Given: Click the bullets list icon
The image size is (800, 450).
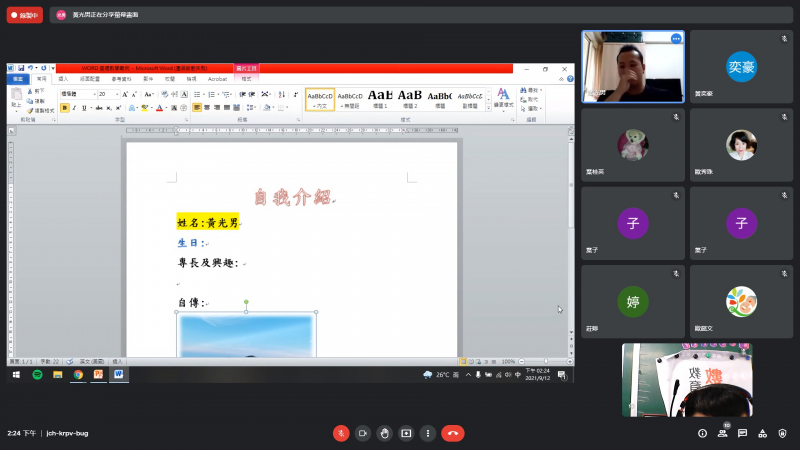Looking at the screenshot, I should (x=197, y=94).
